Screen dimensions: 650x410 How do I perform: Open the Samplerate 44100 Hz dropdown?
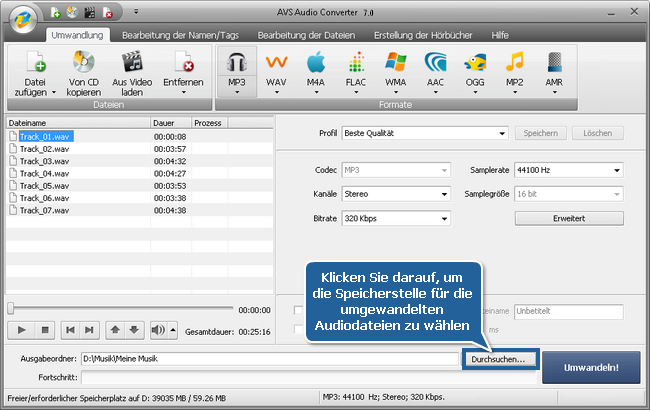(x=567, y=170)
